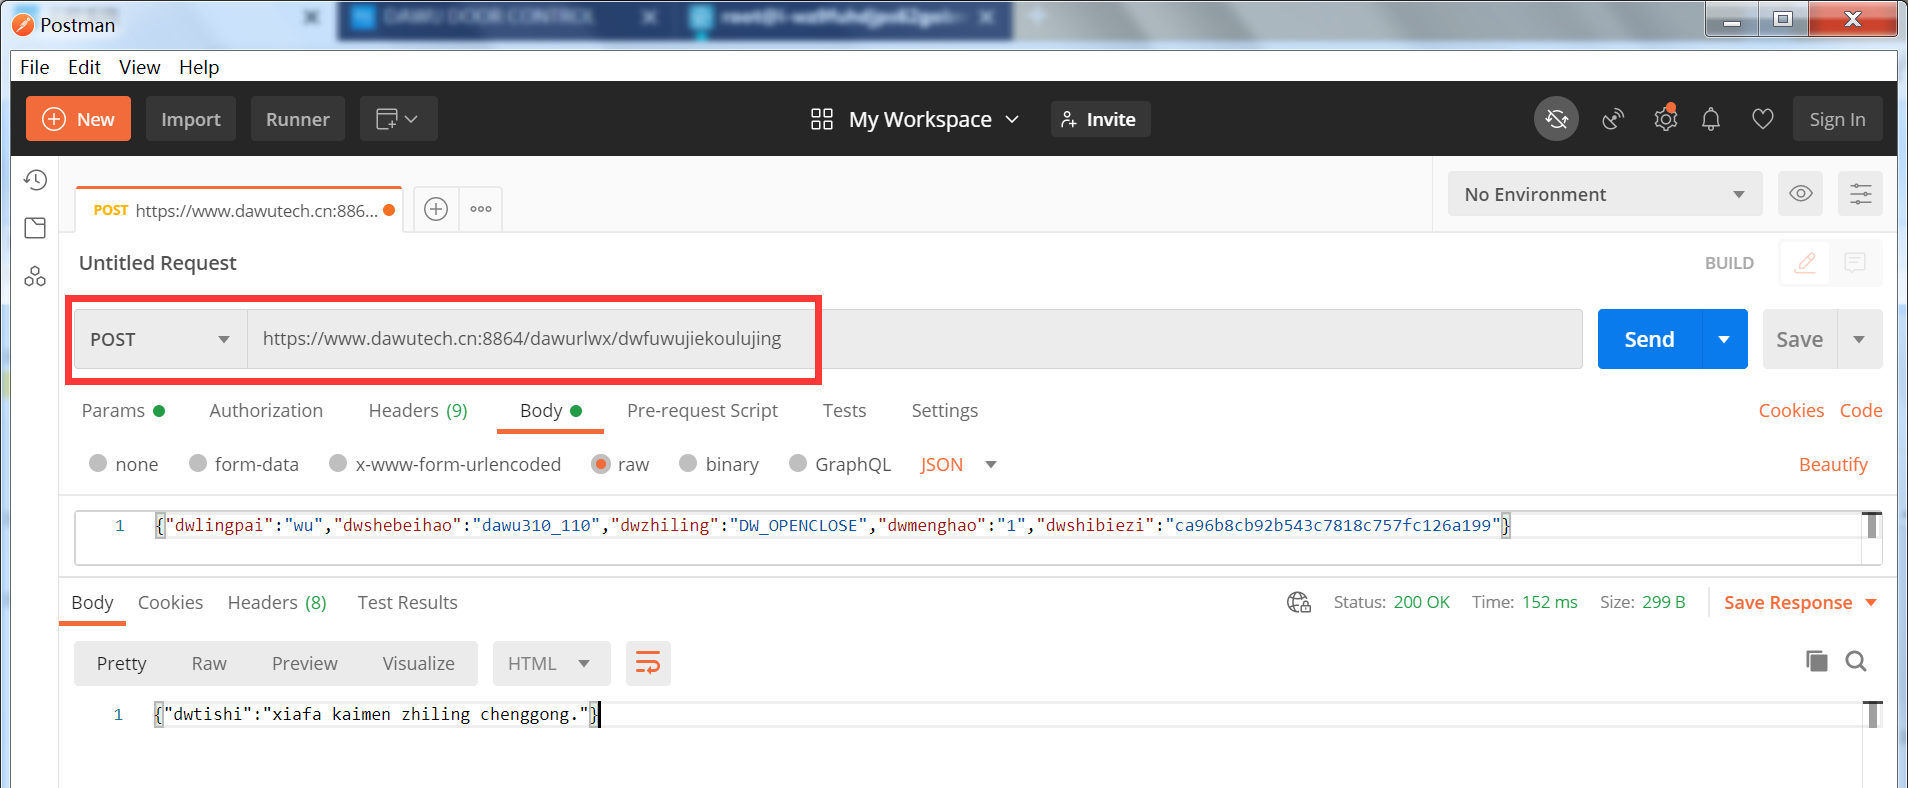Open the HTML response format dropdown
This screenshot has height=788, width=1908.
coord(551,663)
